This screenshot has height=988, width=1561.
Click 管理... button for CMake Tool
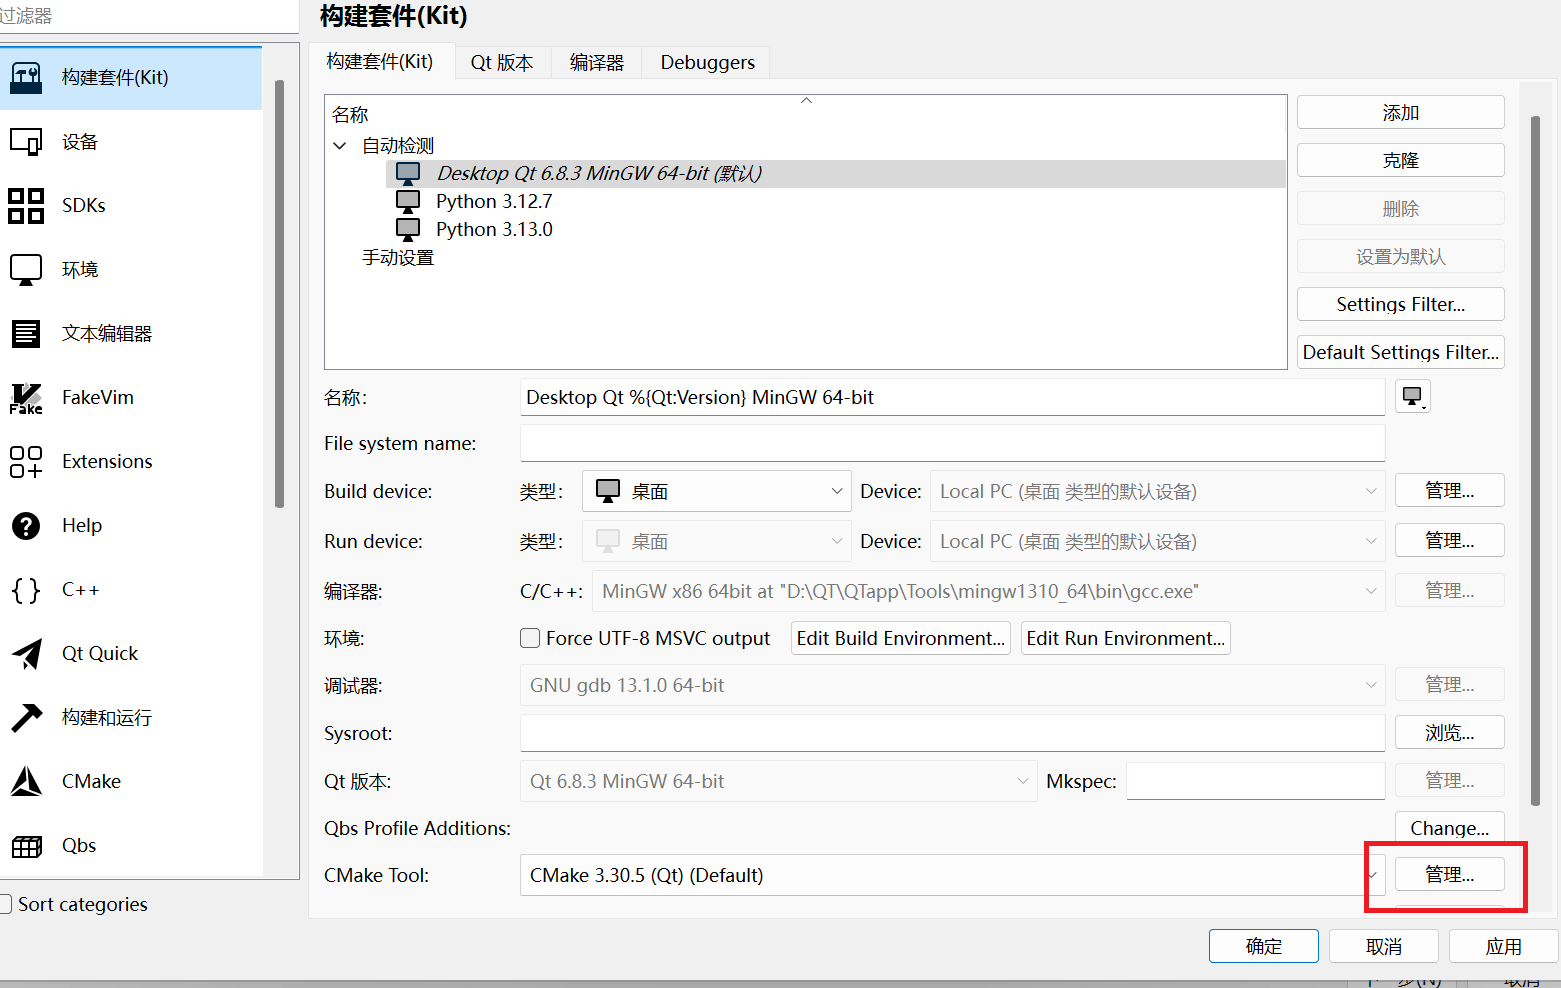pyautogui.click(x=1450, y=875)
